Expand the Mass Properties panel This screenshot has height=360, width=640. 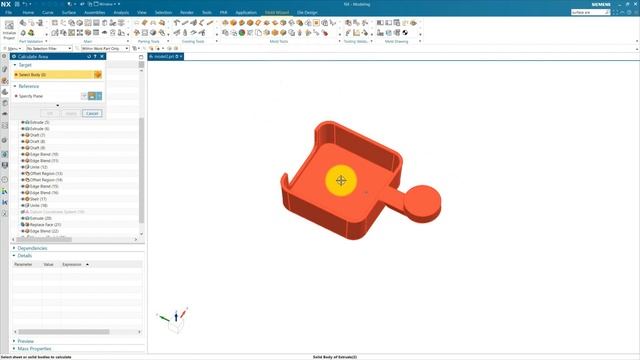pos(14,349)
